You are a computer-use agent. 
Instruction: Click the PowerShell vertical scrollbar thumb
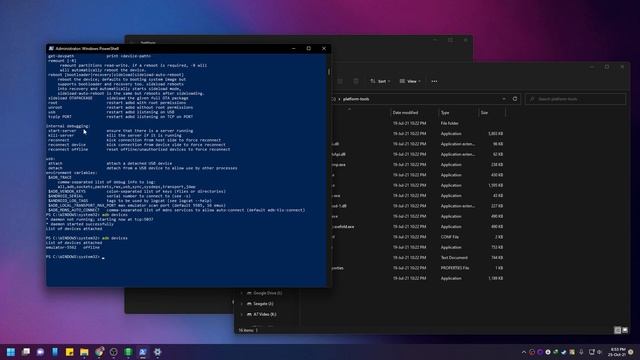point(329,72)
